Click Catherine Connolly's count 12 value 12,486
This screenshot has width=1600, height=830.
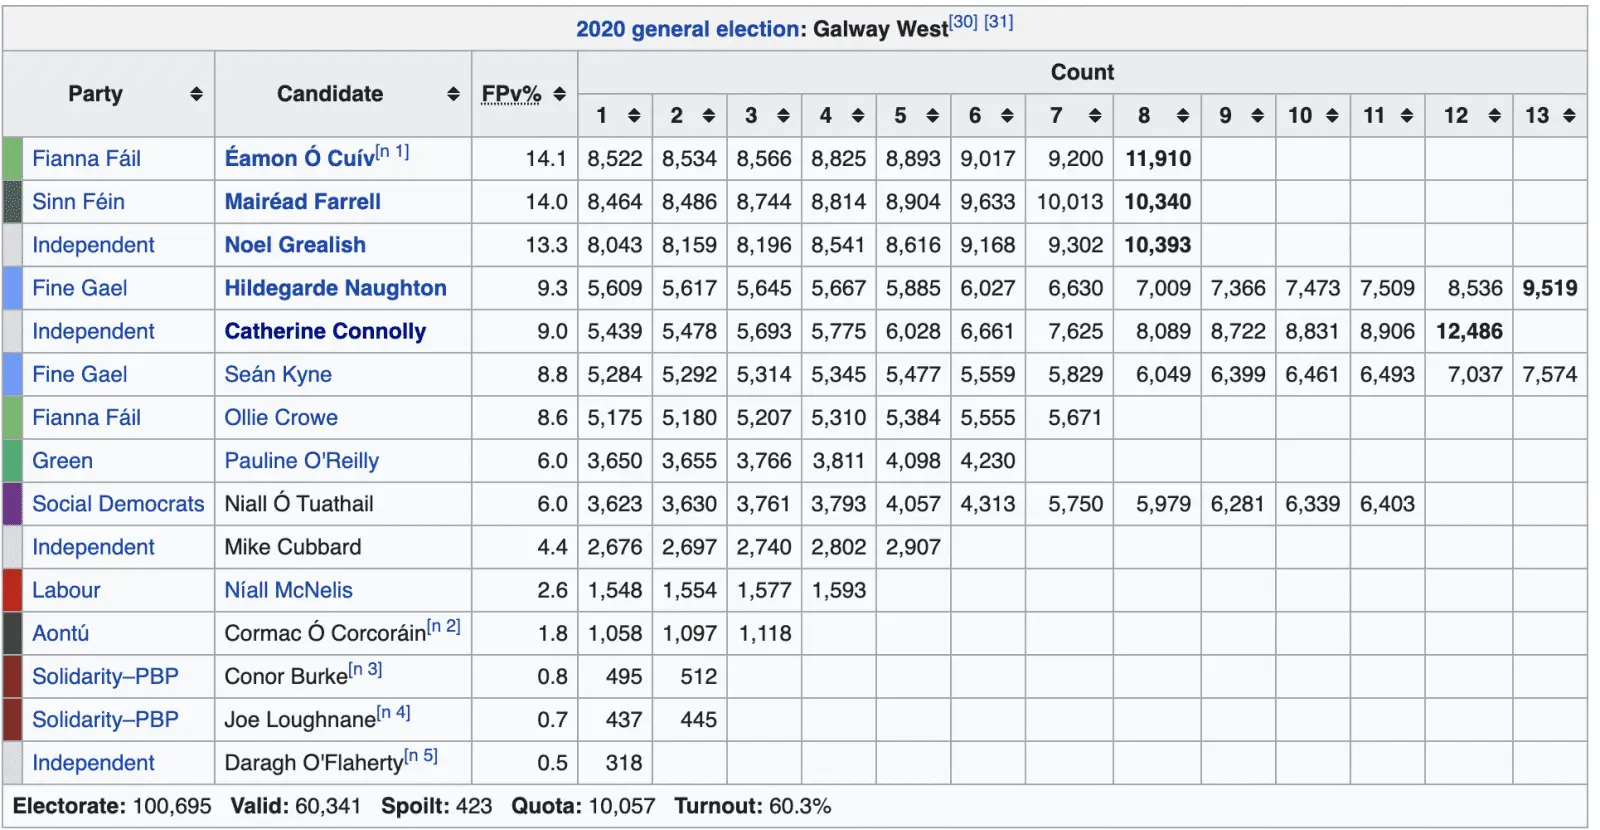tap(1469, 331)
